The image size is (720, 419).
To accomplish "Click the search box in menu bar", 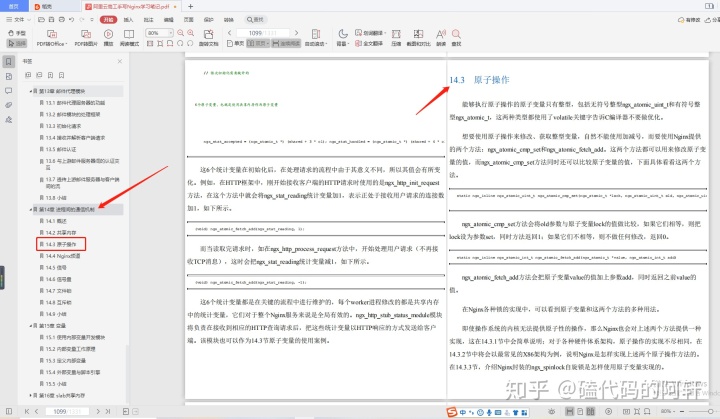I will (255, 20).
